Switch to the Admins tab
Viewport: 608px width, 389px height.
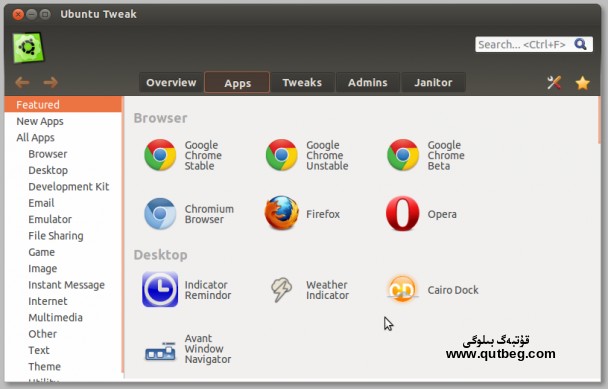click(x=368, y=83)
